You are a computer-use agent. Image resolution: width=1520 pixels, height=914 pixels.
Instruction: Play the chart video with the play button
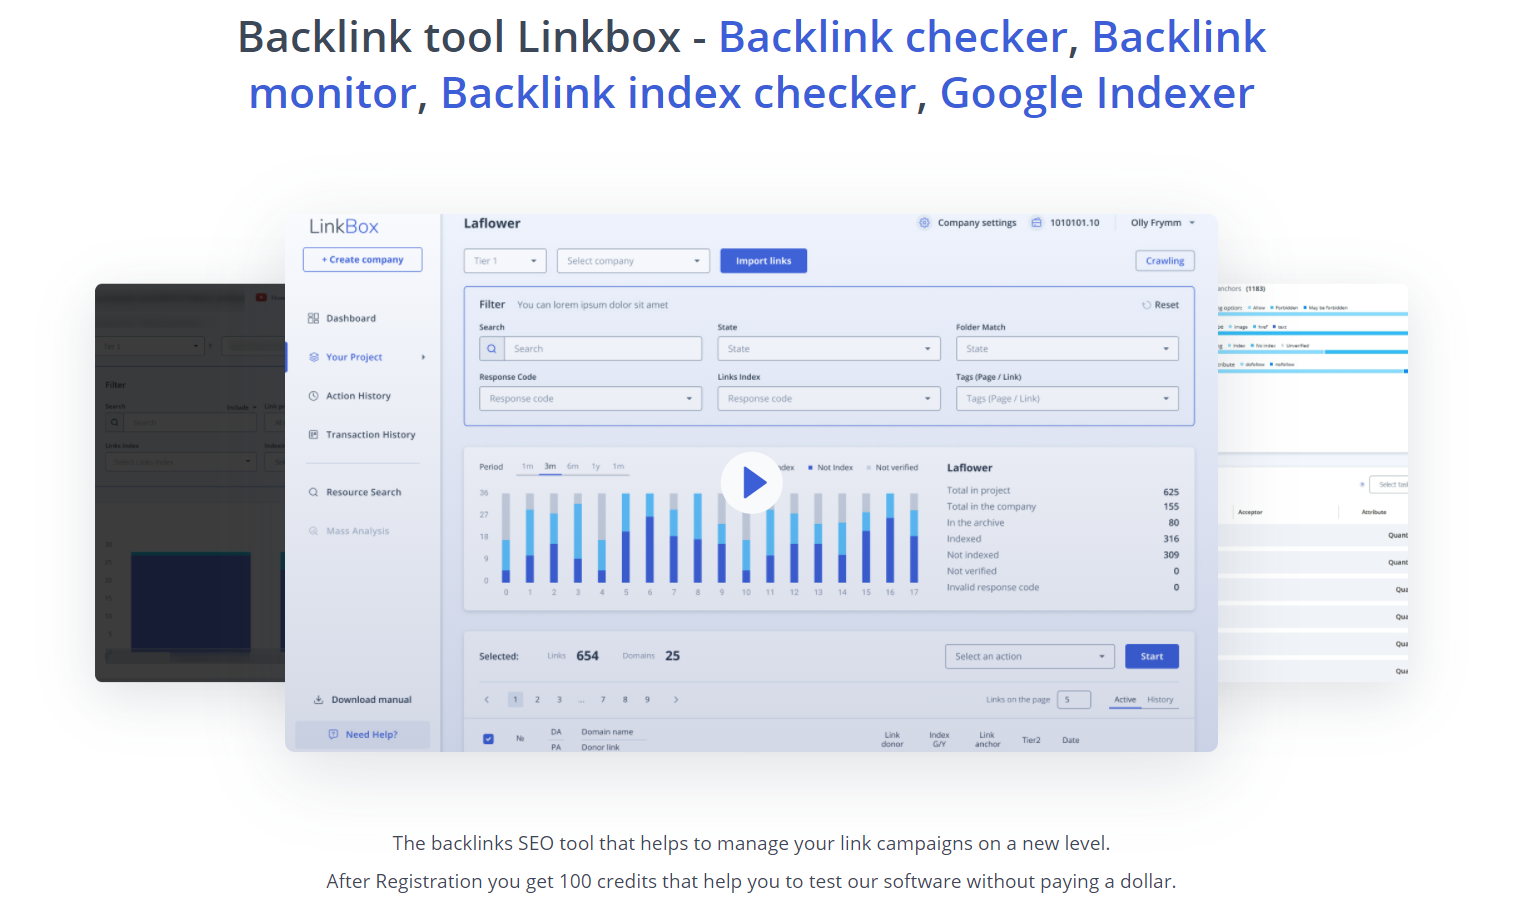(x=751, y=482)
